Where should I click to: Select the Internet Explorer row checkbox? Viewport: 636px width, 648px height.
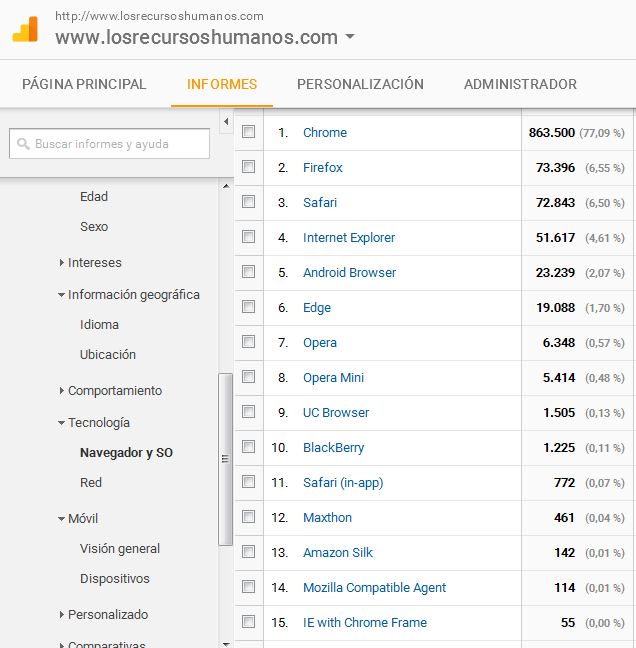click(248, 237)
